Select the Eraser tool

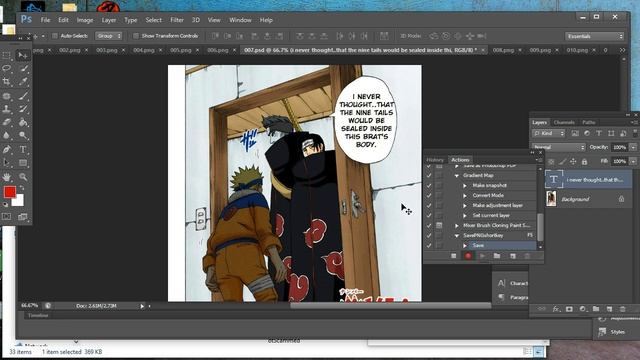(7, 122)
